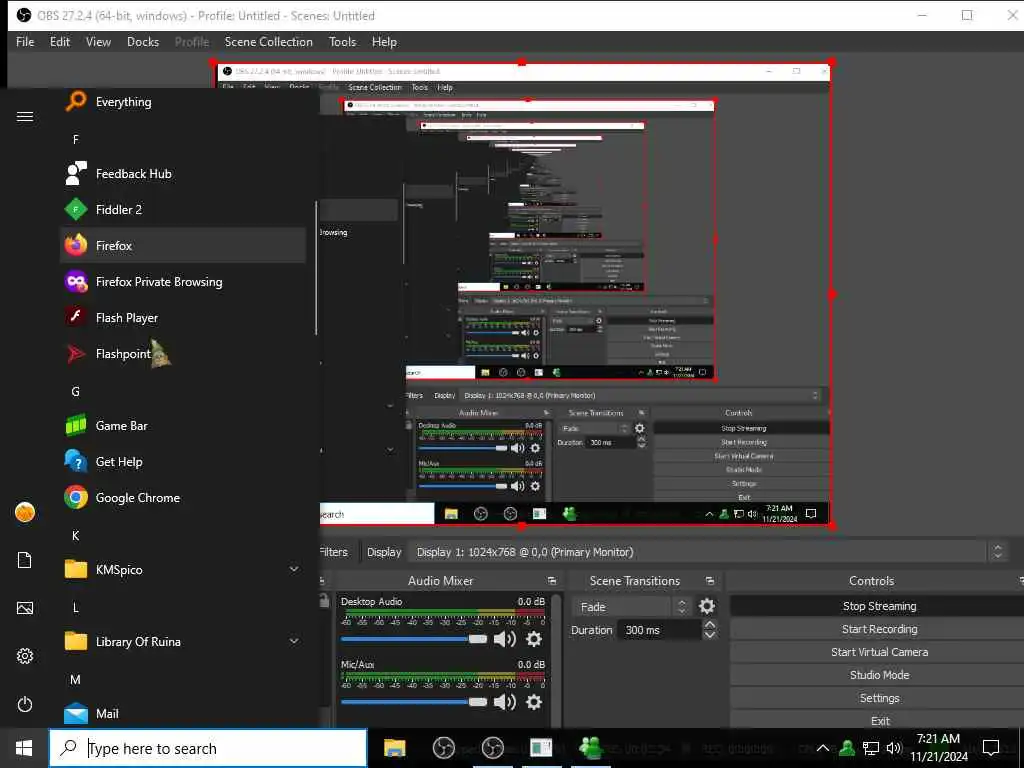
Task: Open the Edit menu
Action: (59, 42)
